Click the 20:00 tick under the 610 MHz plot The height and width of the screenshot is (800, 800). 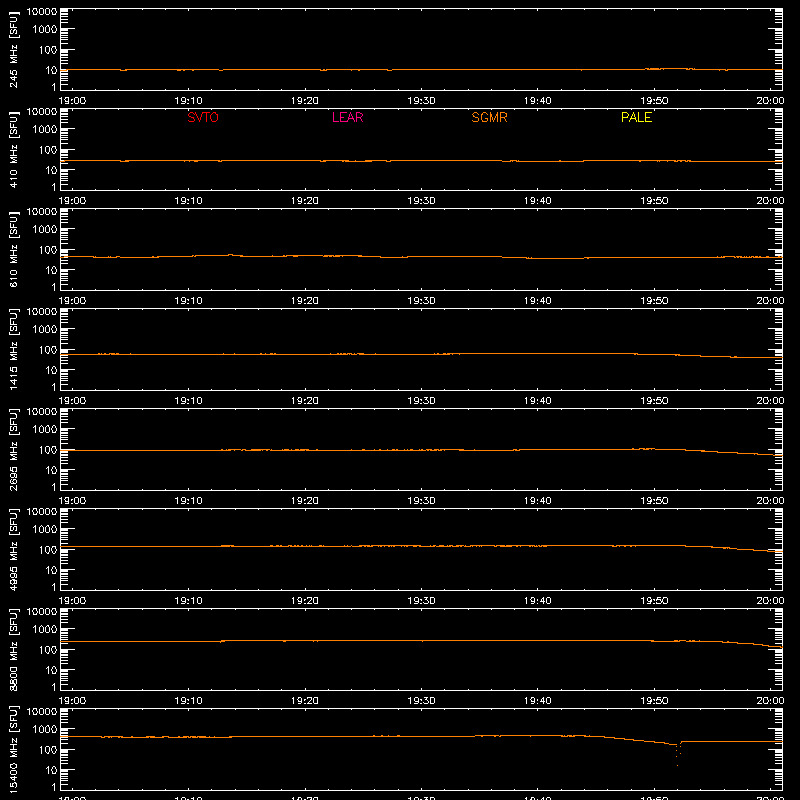tap(770, 301)
